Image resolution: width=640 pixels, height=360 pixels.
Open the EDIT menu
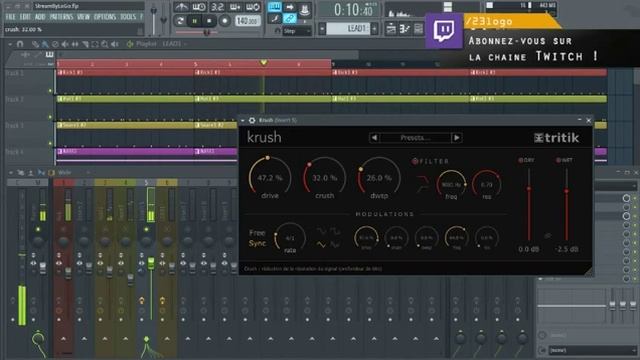25,17
